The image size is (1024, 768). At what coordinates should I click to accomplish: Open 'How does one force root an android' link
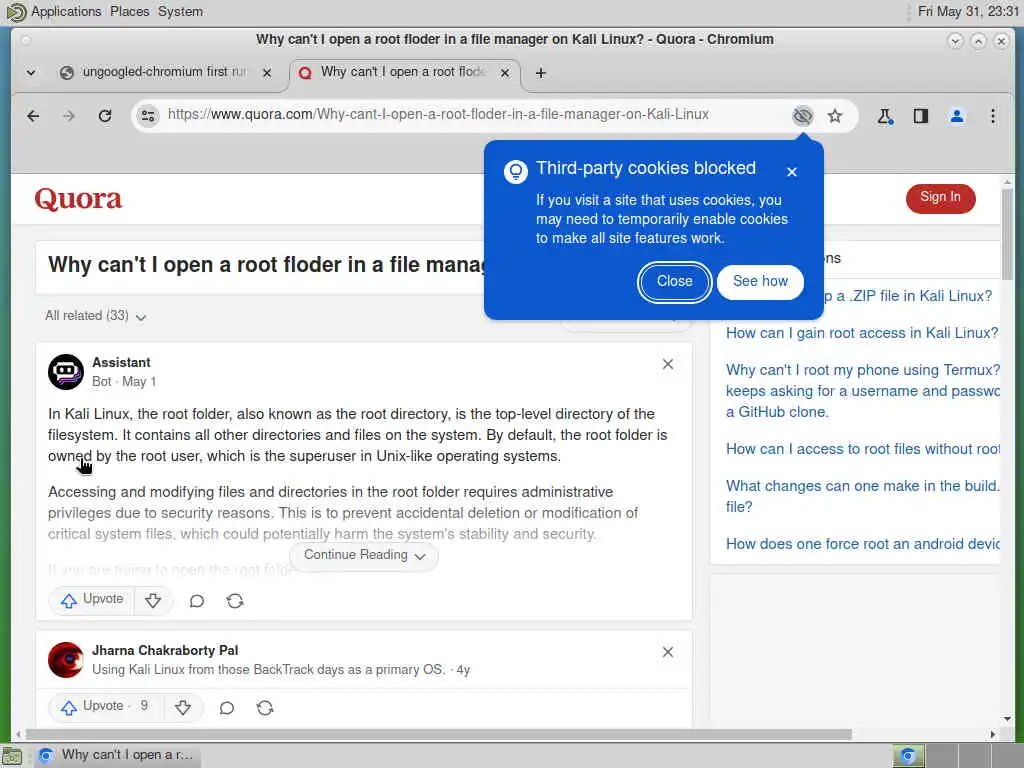(862, 544)
